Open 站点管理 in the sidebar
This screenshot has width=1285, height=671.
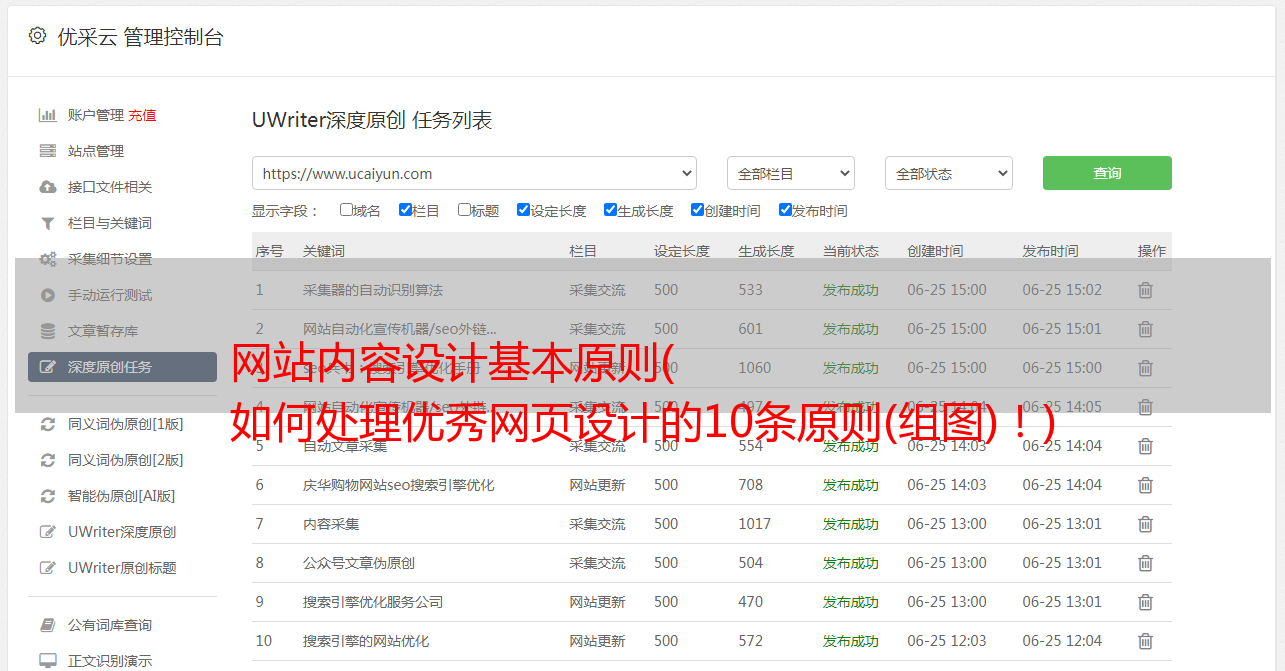coord(96,151)
